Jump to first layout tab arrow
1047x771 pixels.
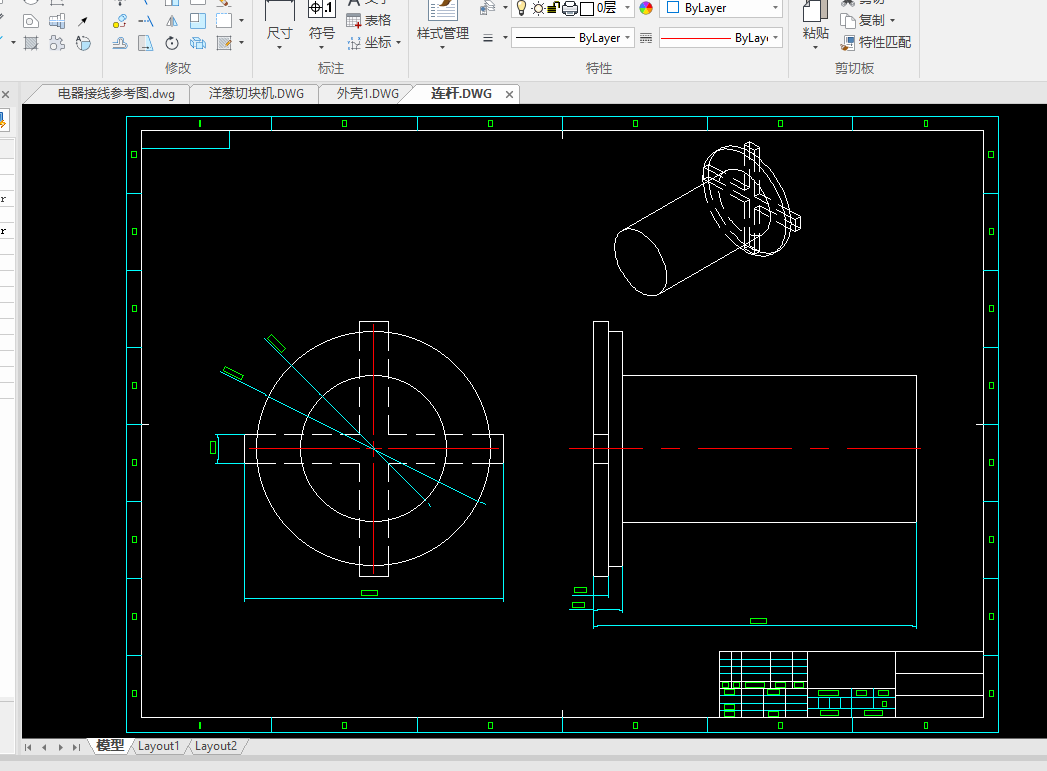pos(28,747)
